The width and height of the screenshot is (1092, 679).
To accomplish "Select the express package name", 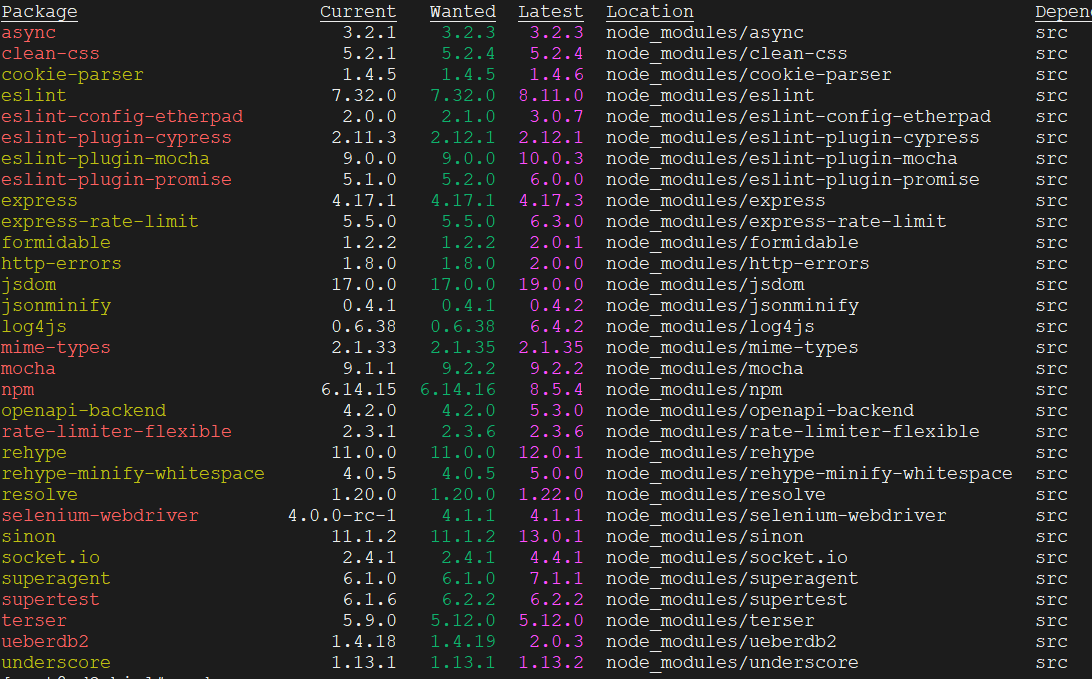I will tap(39, 200).
